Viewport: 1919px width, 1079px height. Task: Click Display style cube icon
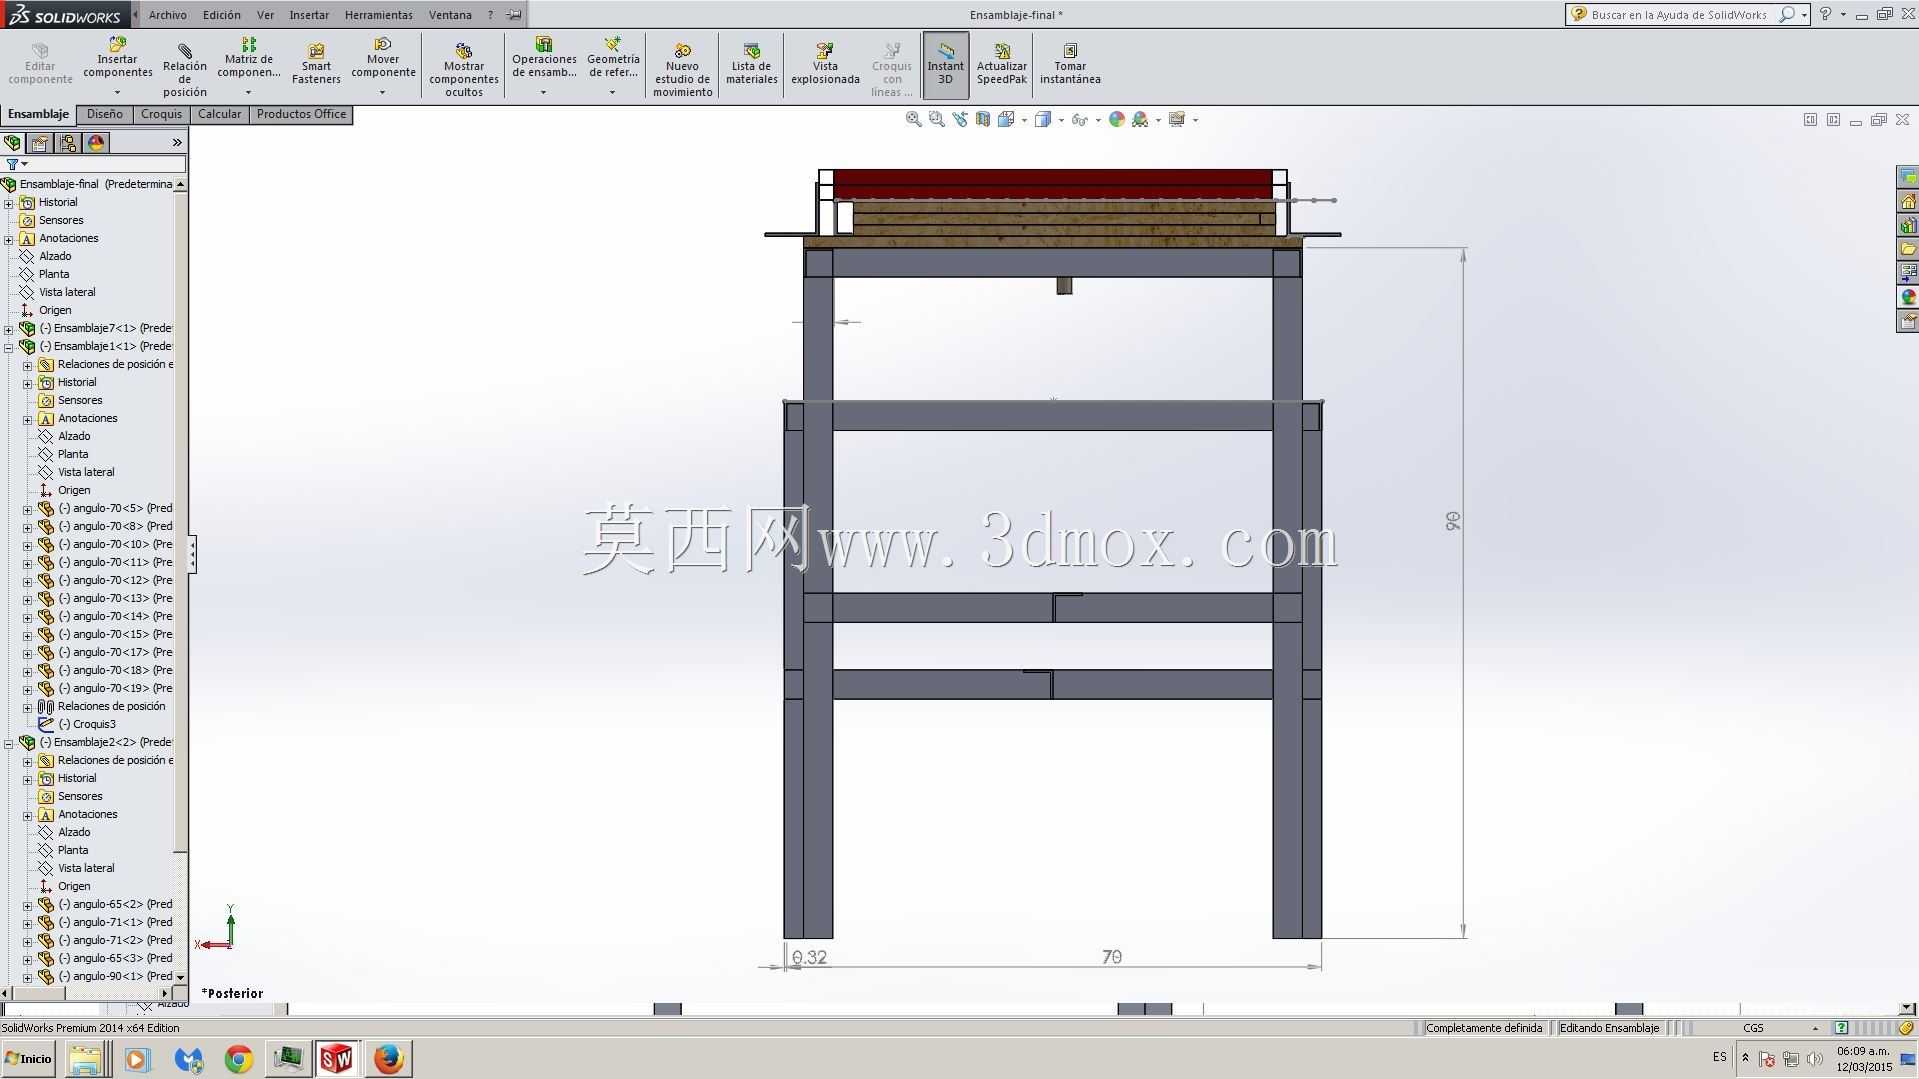click(x=1043, y=119)
